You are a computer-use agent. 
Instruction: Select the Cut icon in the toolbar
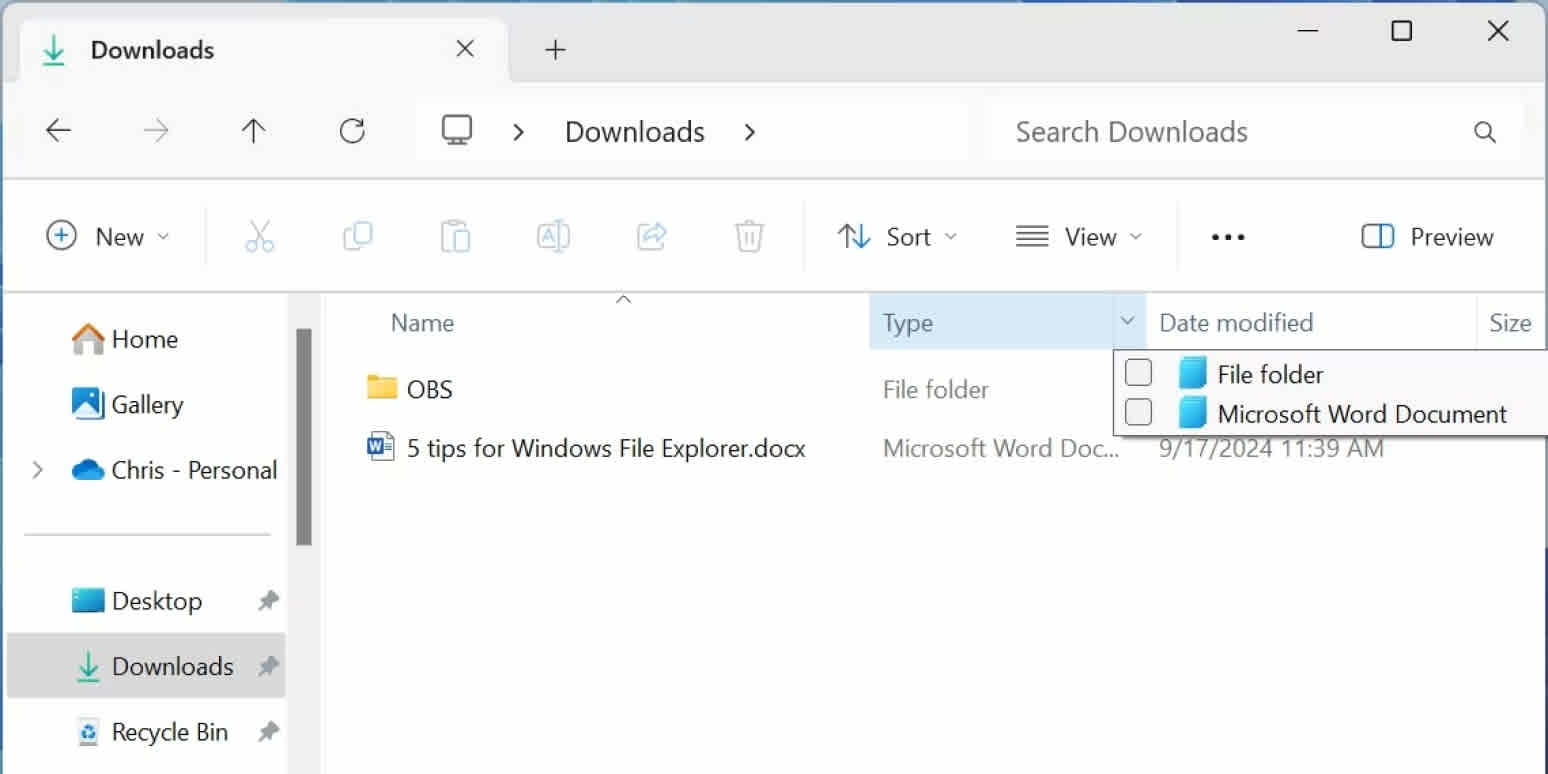[259, 236]
